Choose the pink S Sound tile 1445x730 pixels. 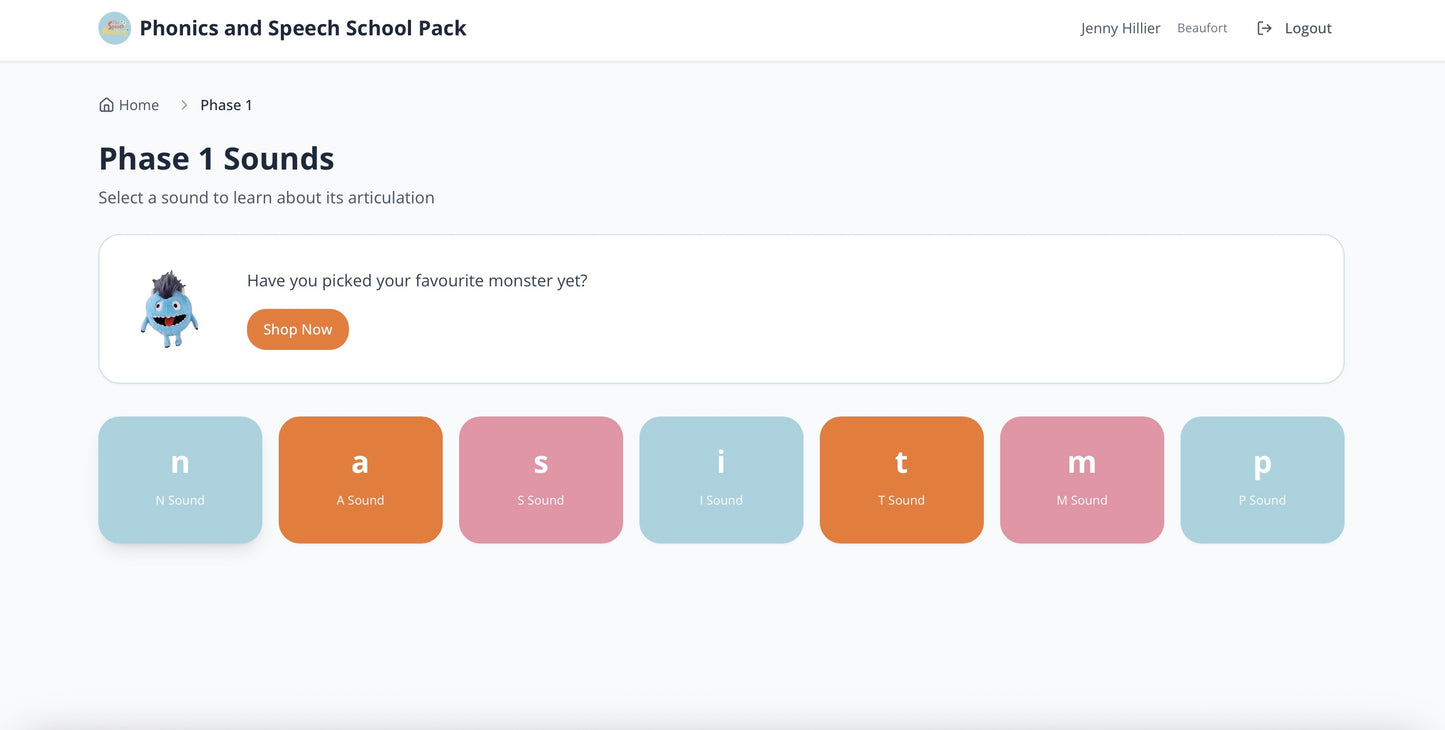541,480
